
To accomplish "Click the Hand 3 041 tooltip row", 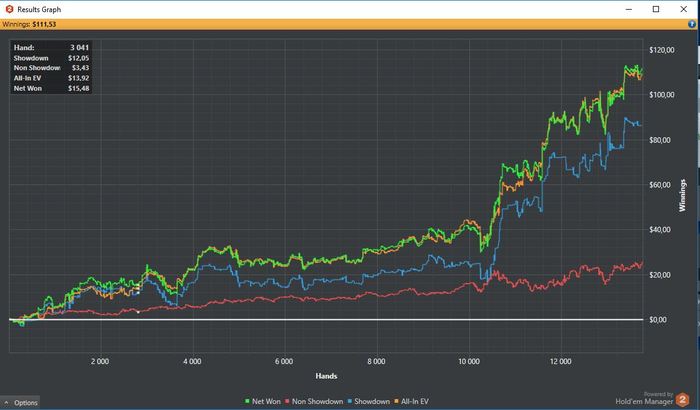I will [51, 47].
